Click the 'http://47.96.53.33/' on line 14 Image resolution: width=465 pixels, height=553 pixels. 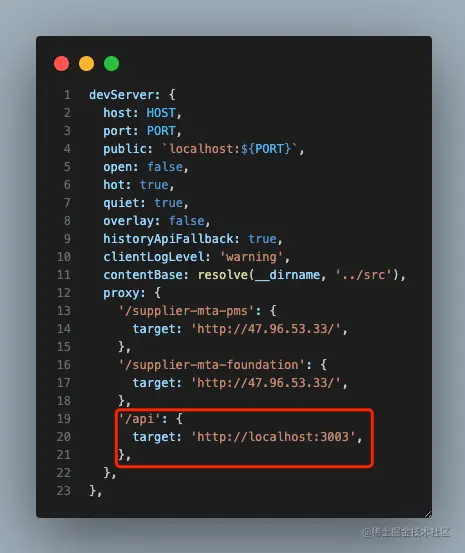266,329
